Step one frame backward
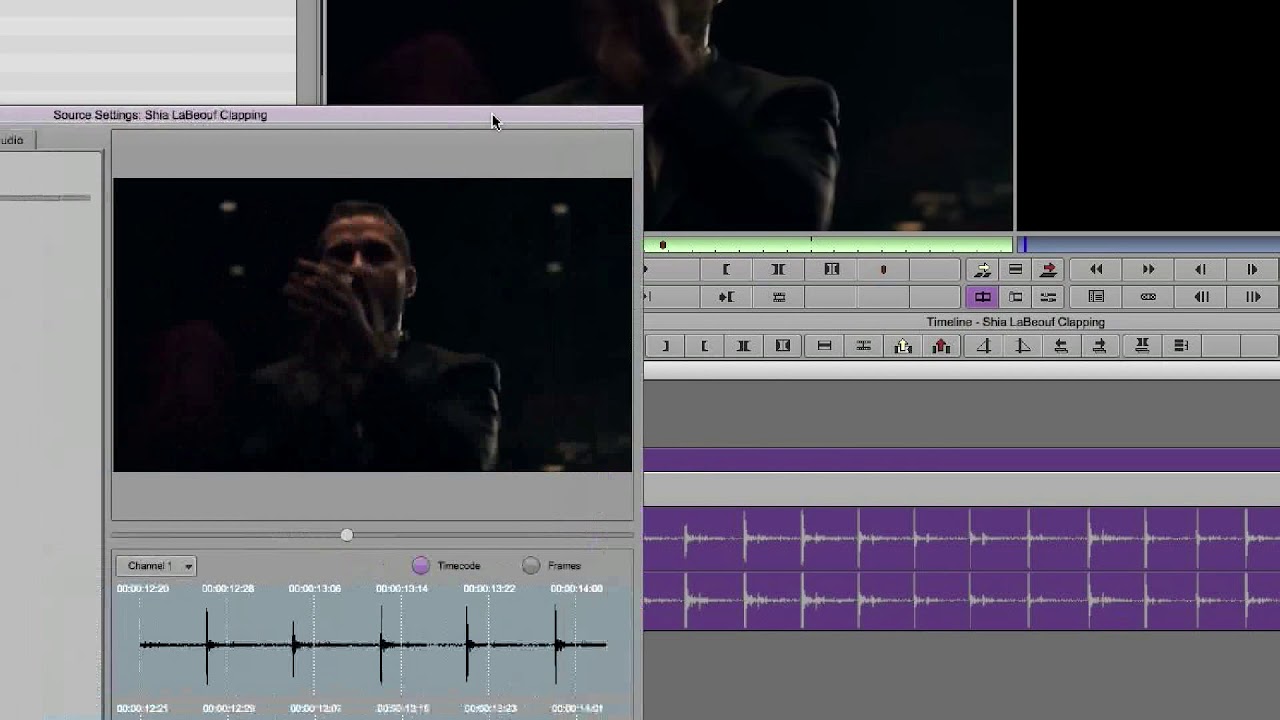 pos(1200,270)
